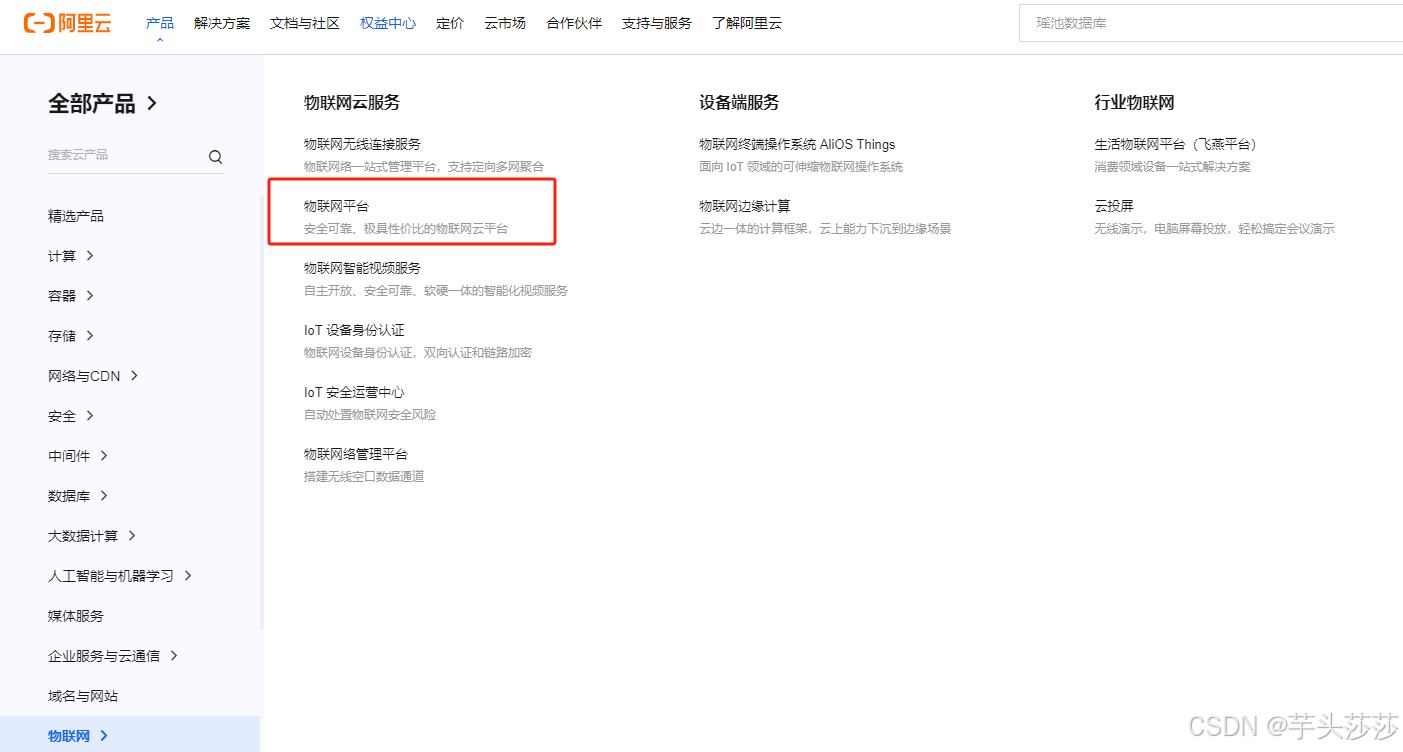
Task: Open the 定价 menu item
Action: pyautogui.click(x=450, y=23)
